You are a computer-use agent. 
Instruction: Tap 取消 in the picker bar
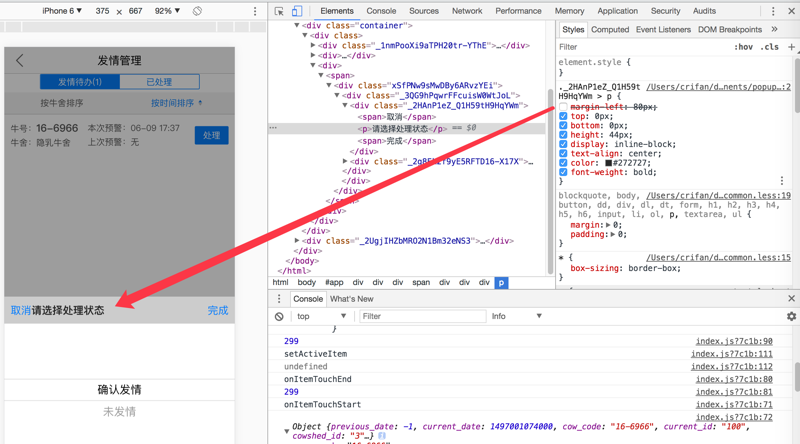pyautogui.click(x=21, y=310)
